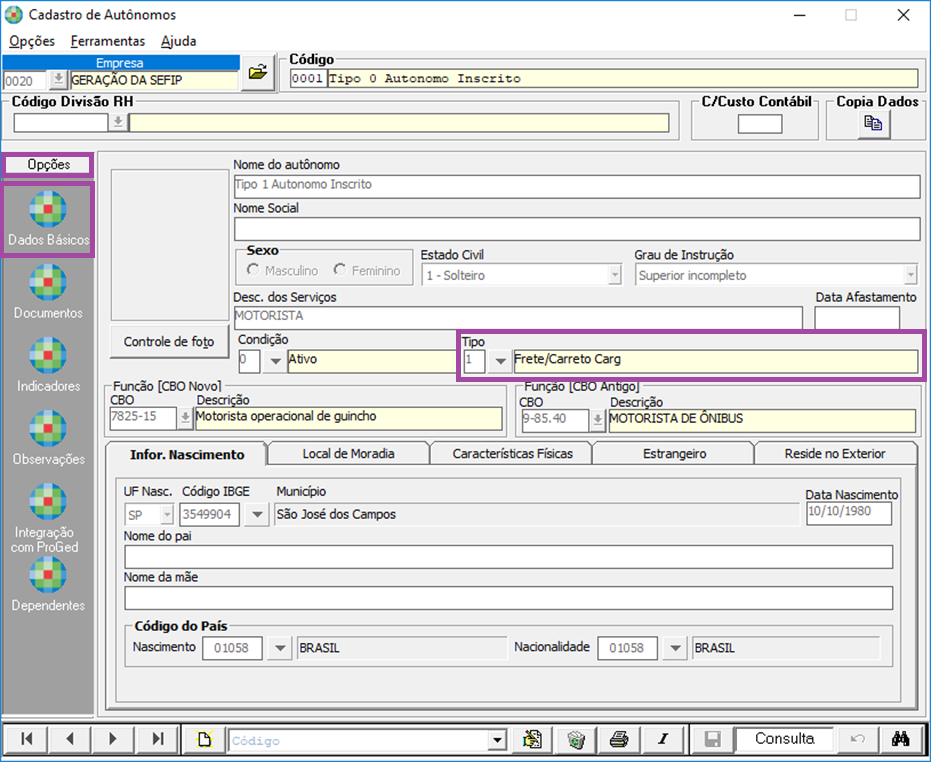Open the Ferramentas menu
The image size is (931, 762).
[x=107, y=41]
